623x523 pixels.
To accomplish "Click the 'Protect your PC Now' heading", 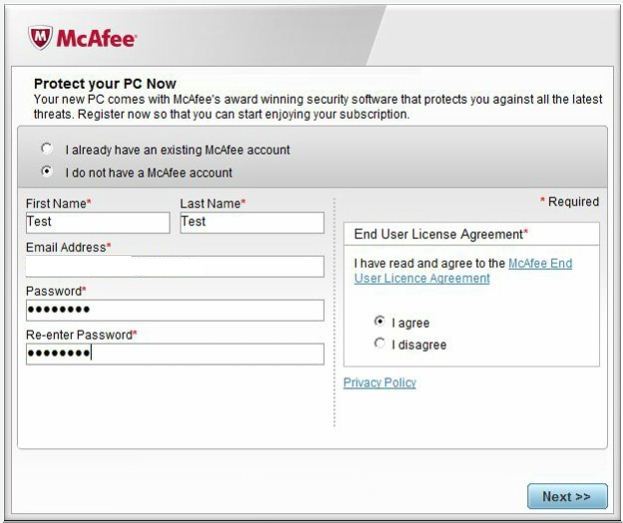I will click(x=105, y=83).
